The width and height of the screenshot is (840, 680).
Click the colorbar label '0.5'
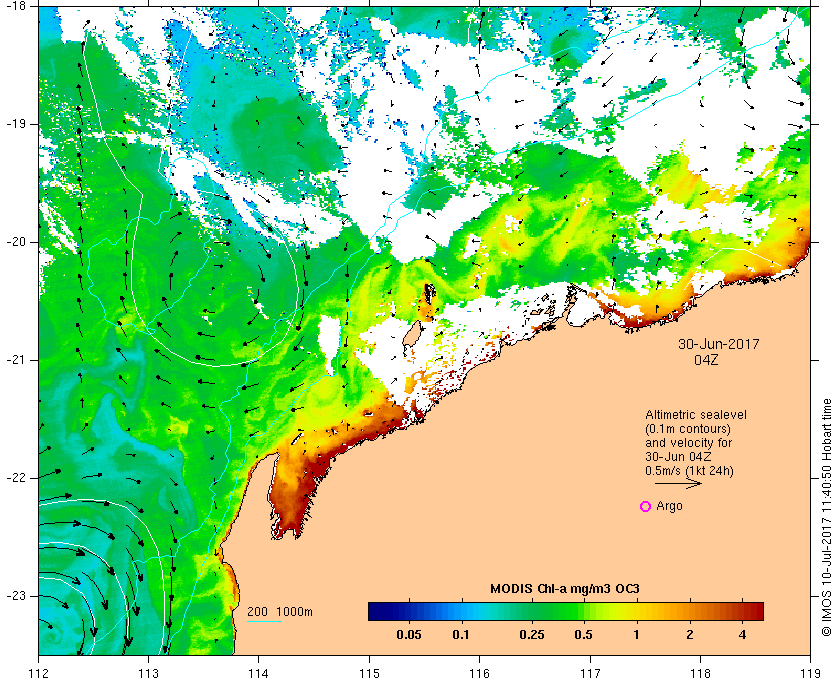[583, 636]
